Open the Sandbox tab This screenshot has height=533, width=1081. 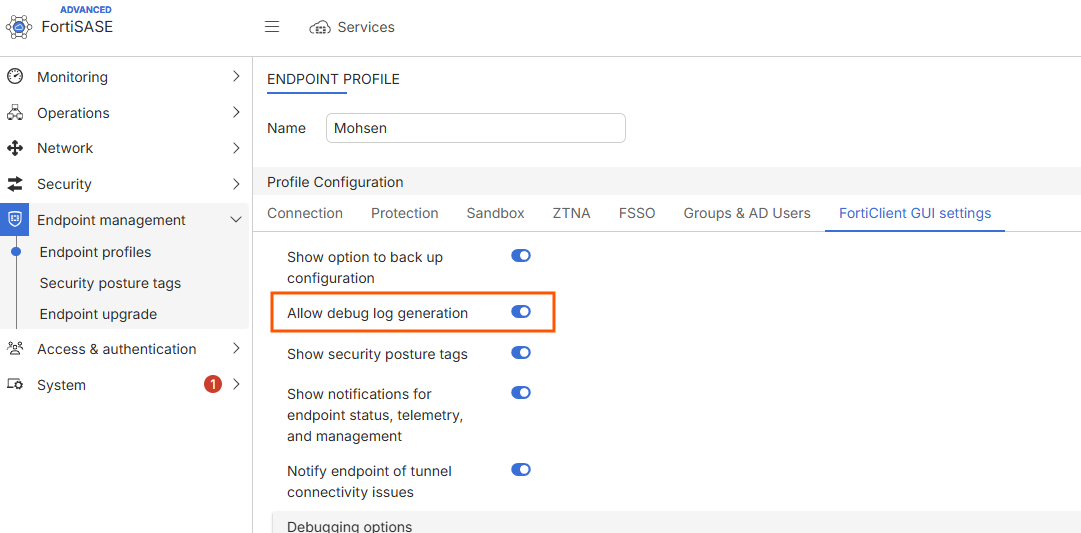496,214
